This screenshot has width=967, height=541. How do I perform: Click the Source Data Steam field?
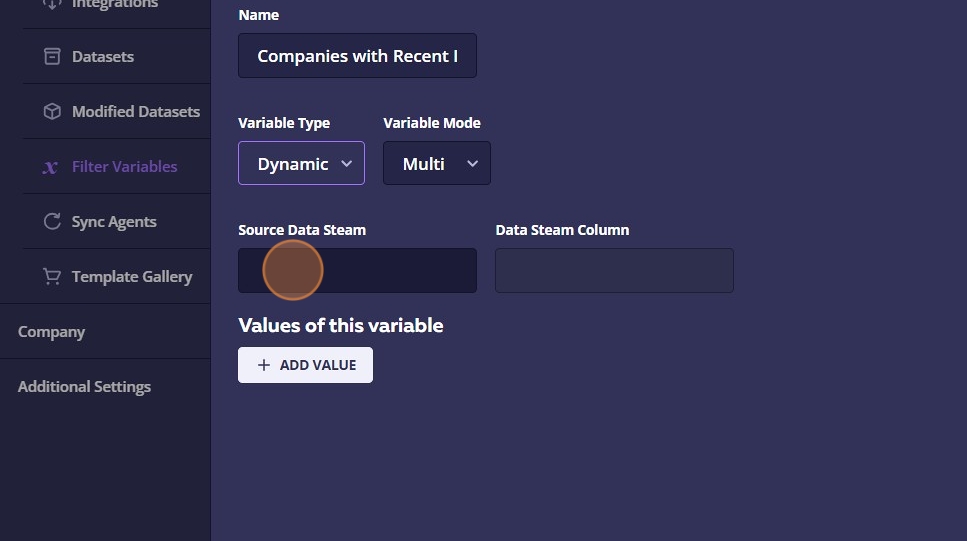[357, 270]
